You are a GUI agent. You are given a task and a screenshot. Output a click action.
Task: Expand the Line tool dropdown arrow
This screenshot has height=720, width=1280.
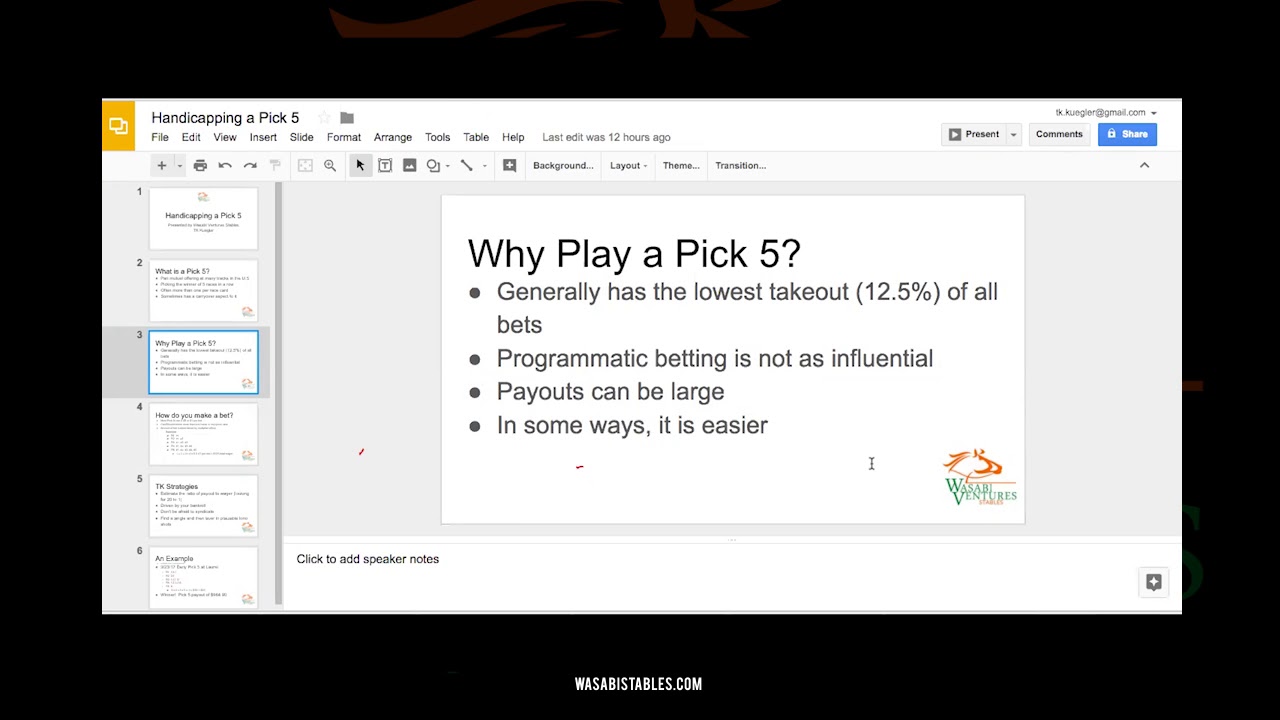484,166
